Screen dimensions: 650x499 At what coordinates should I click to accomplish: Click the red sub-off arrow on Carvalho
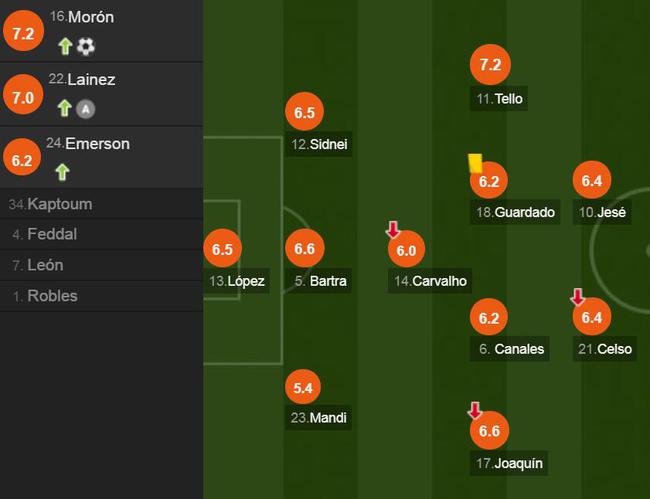click(x=393, y=229)
